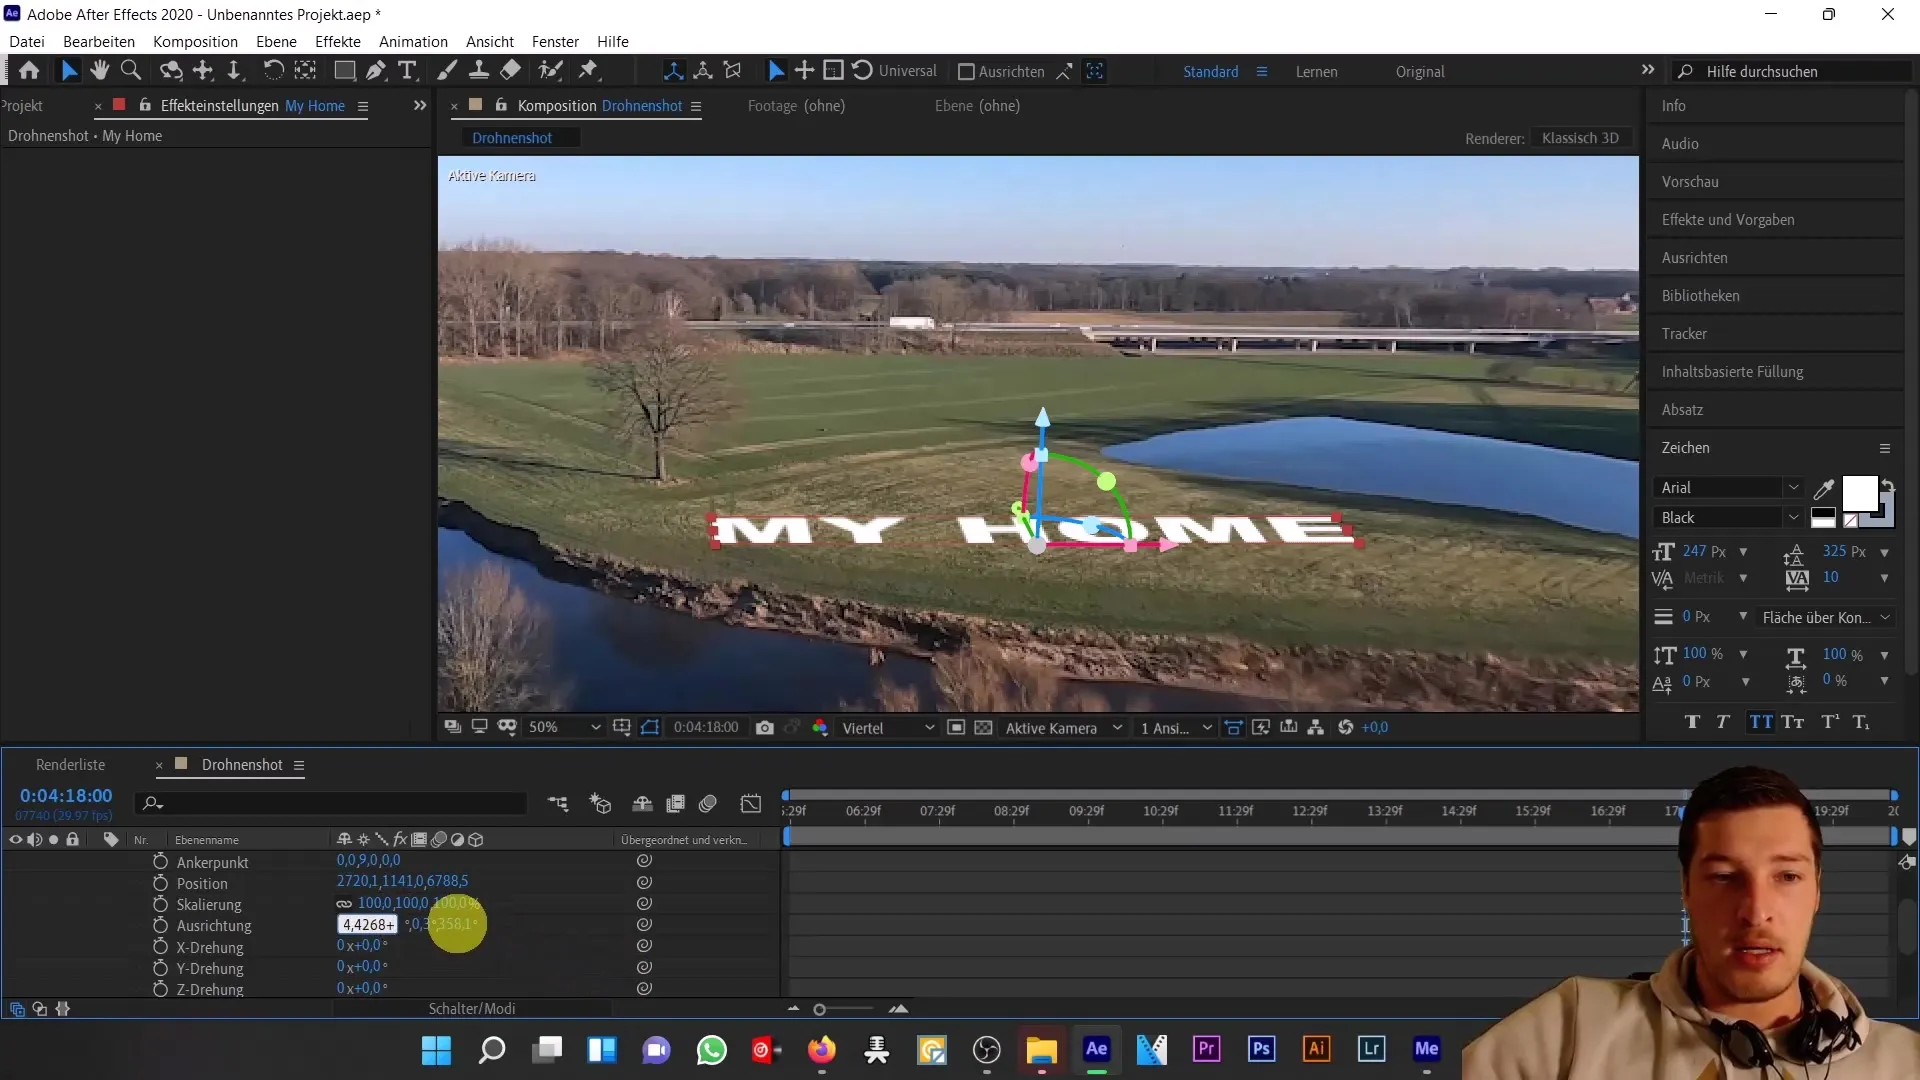The width and height of the screenshot is (1920, 1080).
Task: Select the Rotation tool
Action: tap(273, 70)
